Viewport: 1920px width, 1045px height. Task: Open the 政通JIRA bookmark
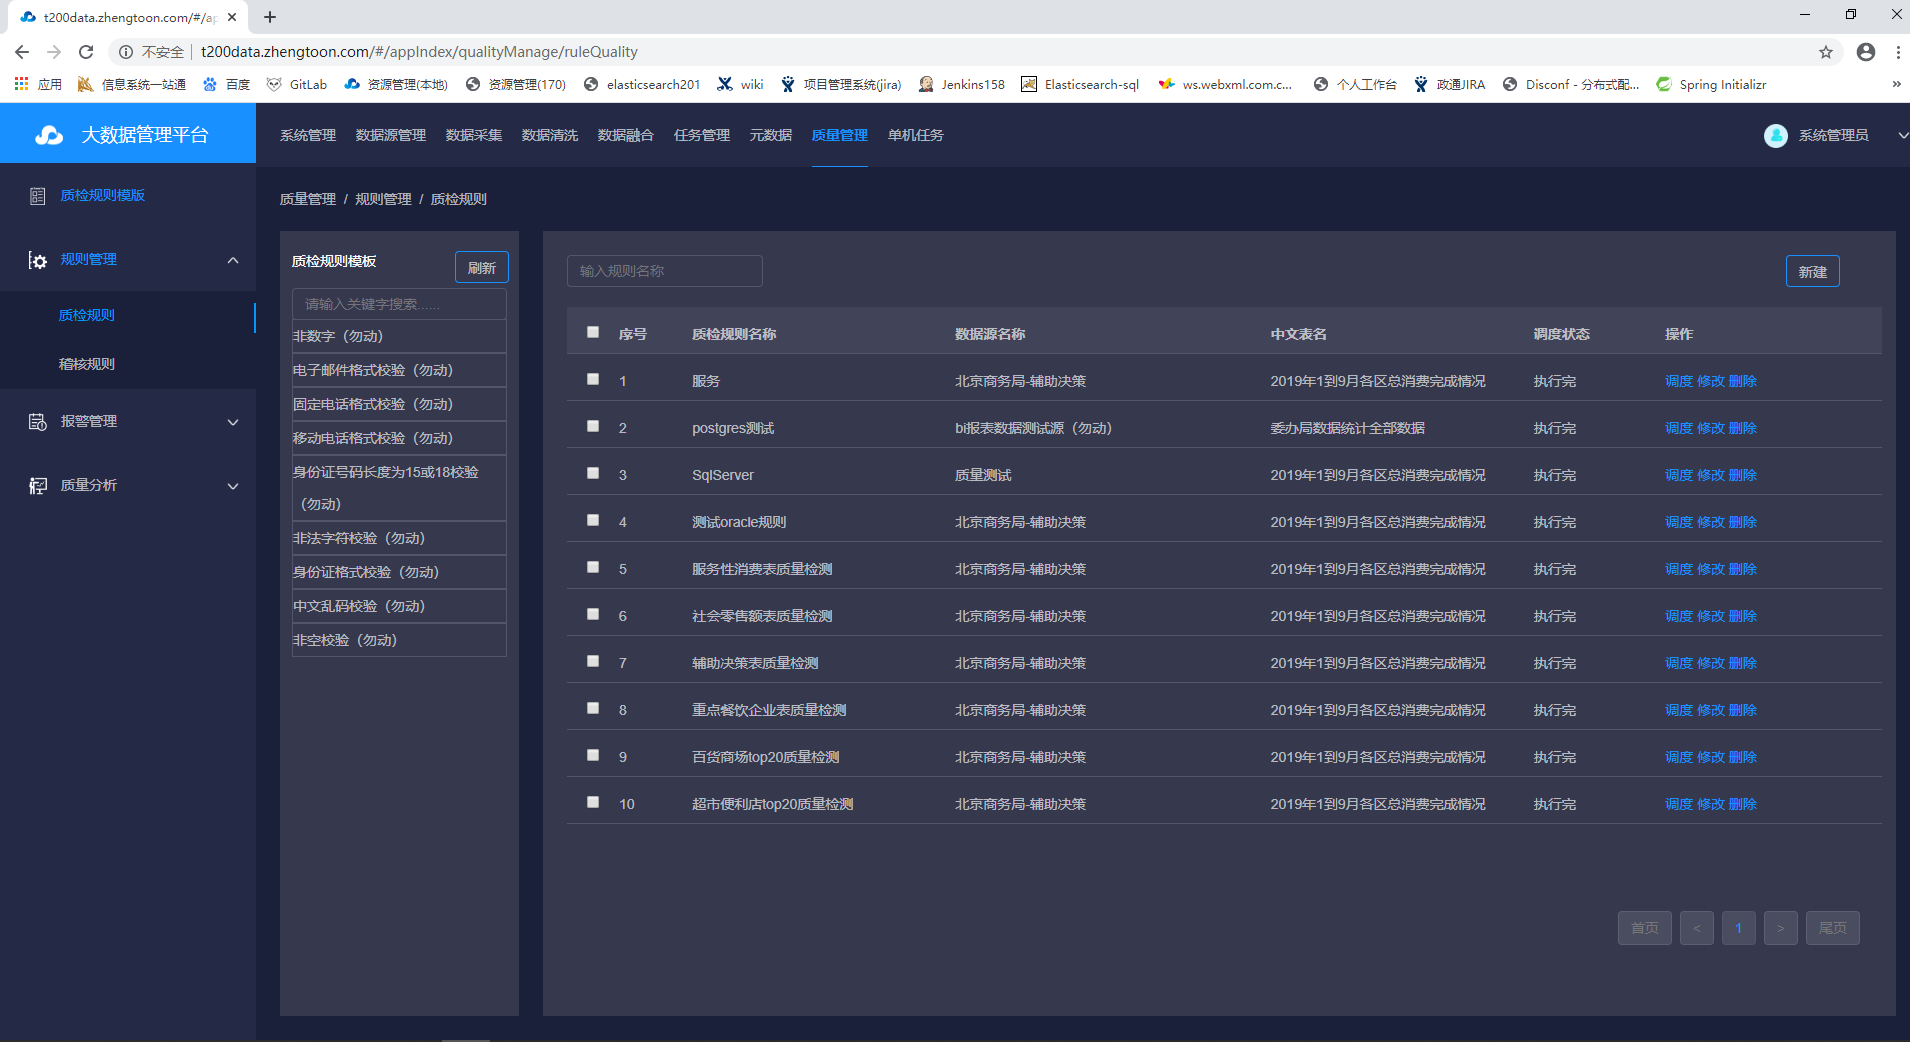pos(1449,84)
